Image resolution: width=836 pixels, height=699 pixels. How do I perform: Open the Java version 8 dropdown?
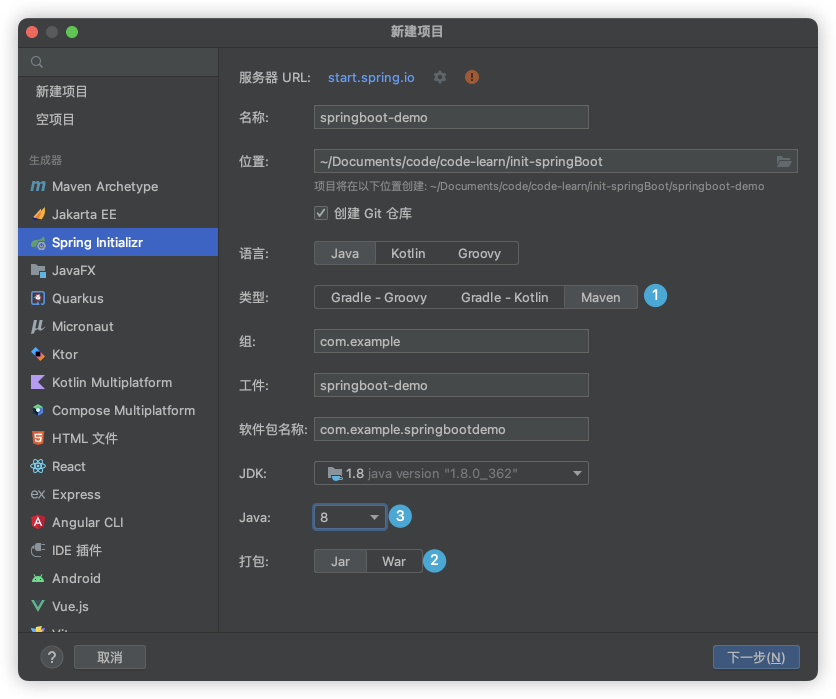point(350,517)
